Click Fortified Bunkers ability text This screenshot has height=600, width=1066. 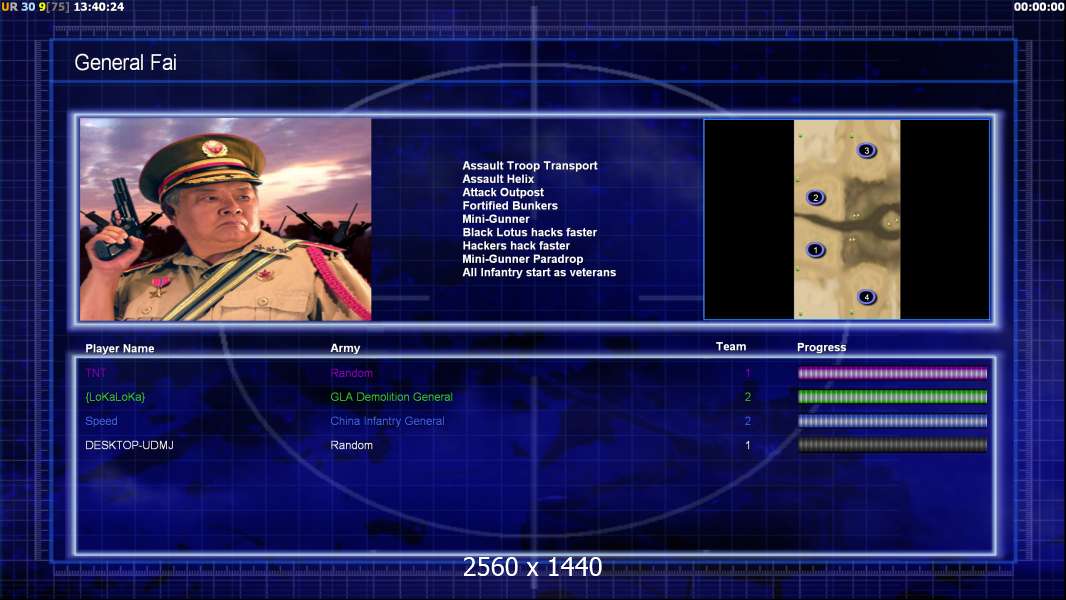(x=510, y=206)
